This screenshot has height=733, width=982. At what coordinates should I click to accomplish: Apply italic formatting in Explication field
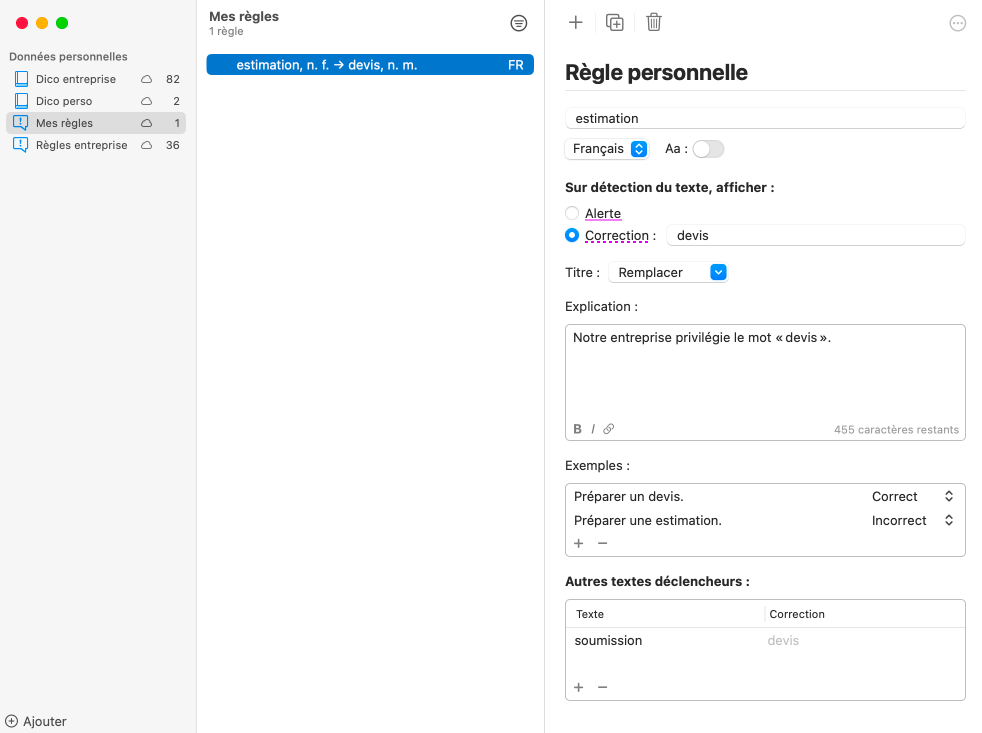pyautogui.click(x=593, y=429)
